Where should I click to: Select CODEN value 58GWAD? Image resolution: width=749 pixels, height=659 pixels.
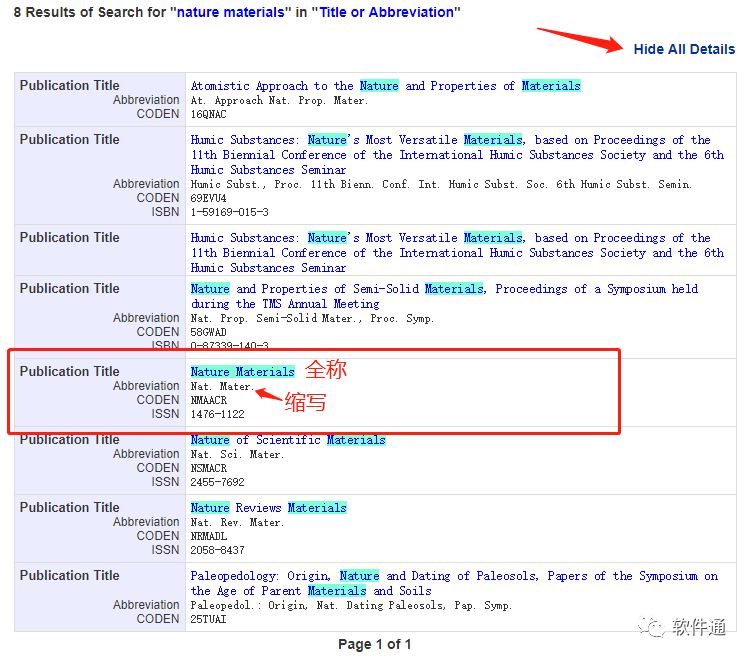point(209,332)
